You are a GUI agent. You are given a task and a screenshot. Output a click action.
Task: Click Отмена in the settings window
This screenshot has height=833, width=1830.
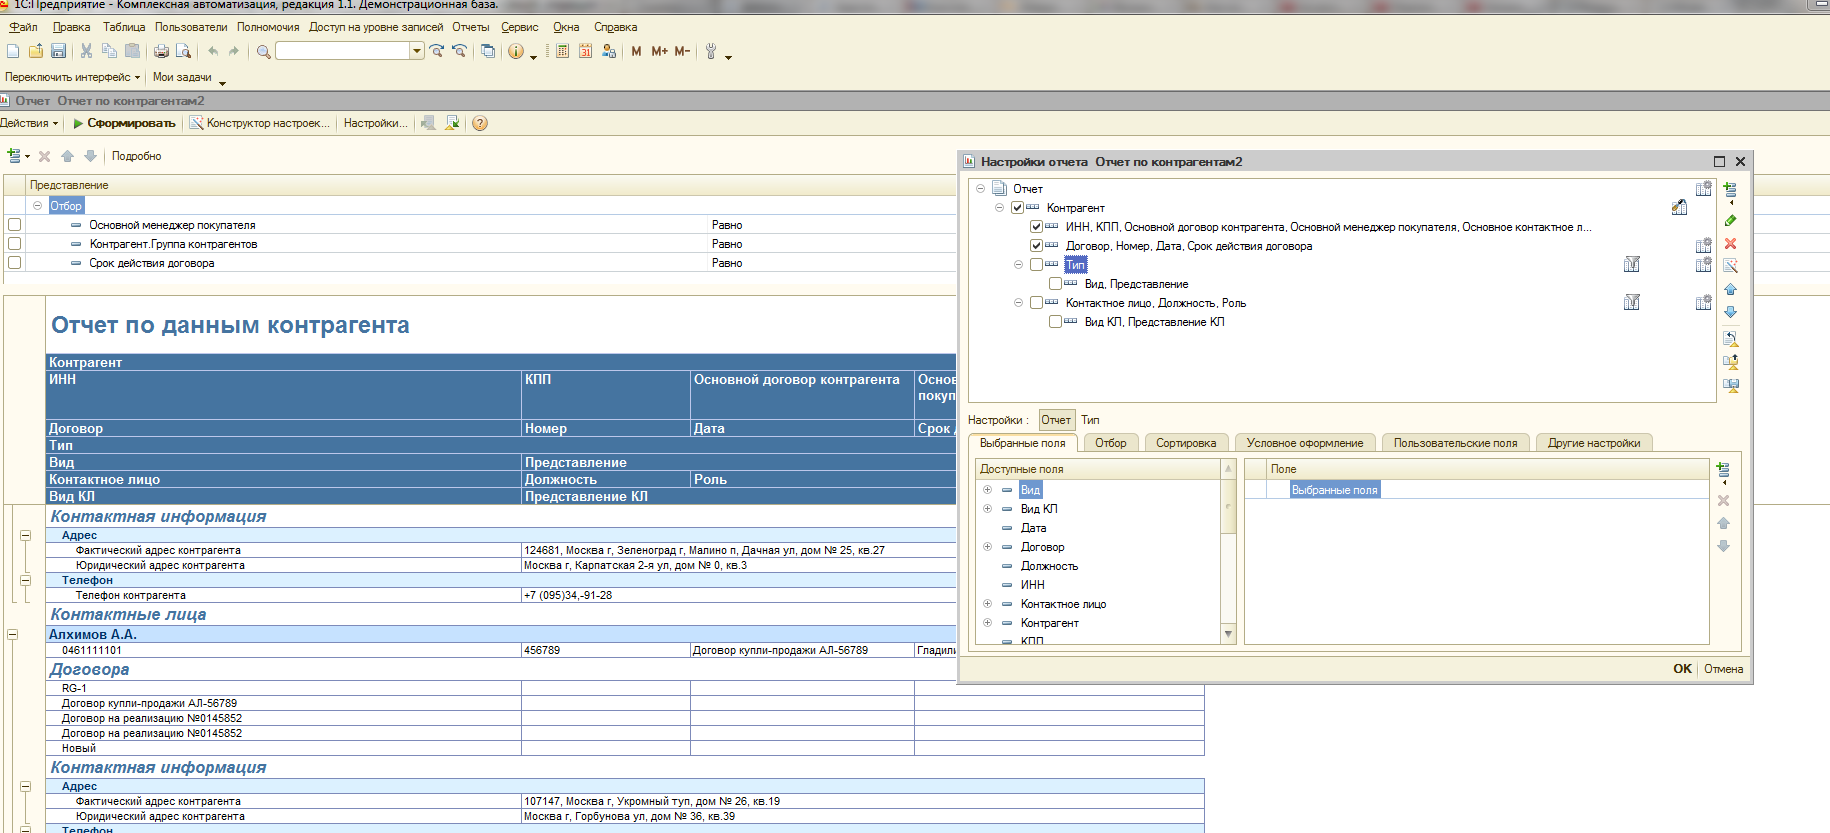1723,669
